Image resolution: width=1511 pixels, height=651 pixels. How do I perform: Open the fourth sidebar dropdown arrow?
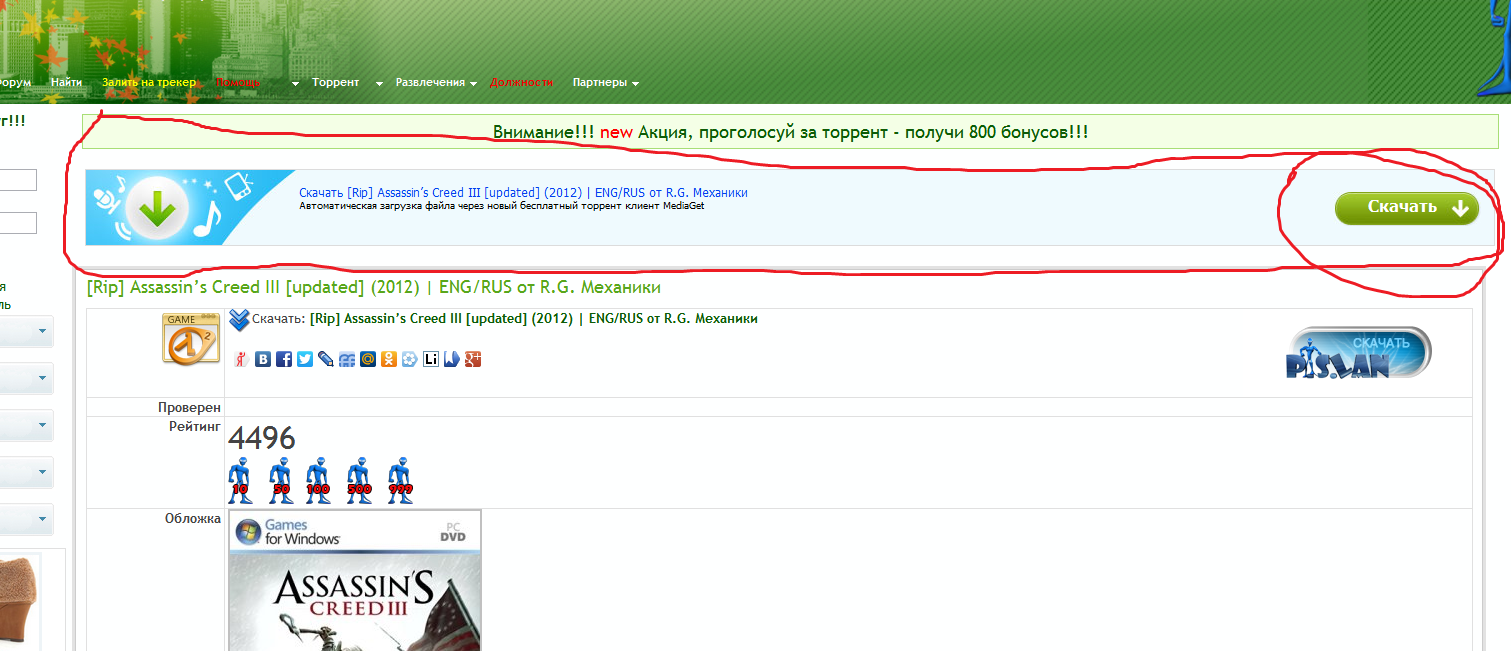[x=42, y=472]
